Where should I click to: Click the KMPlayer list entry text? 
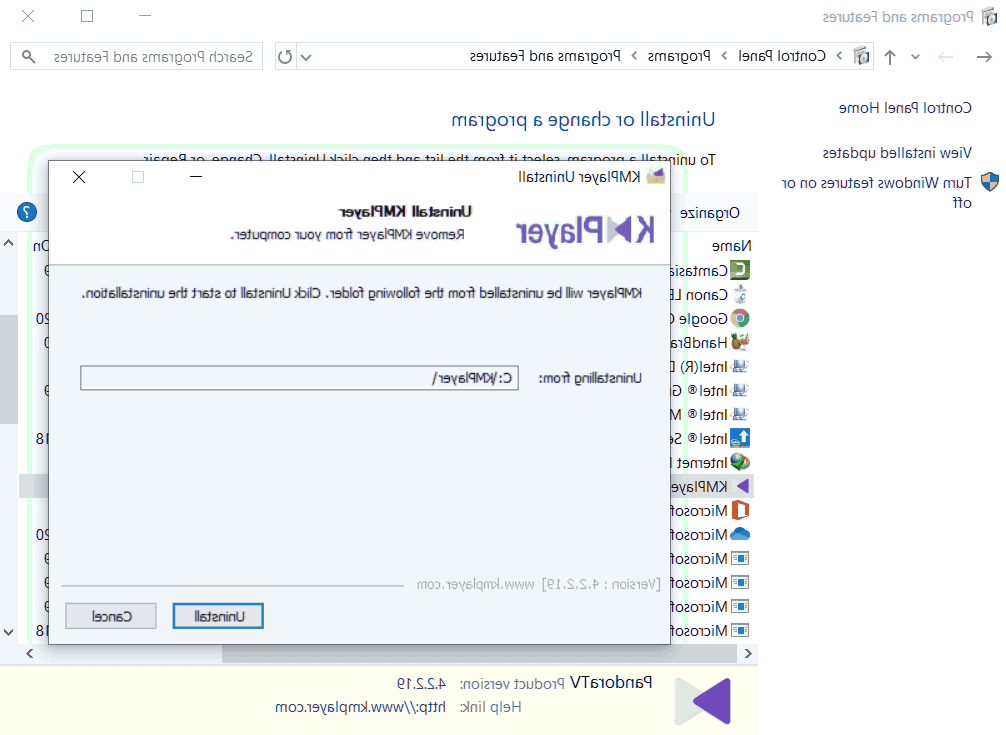[699, 487]
